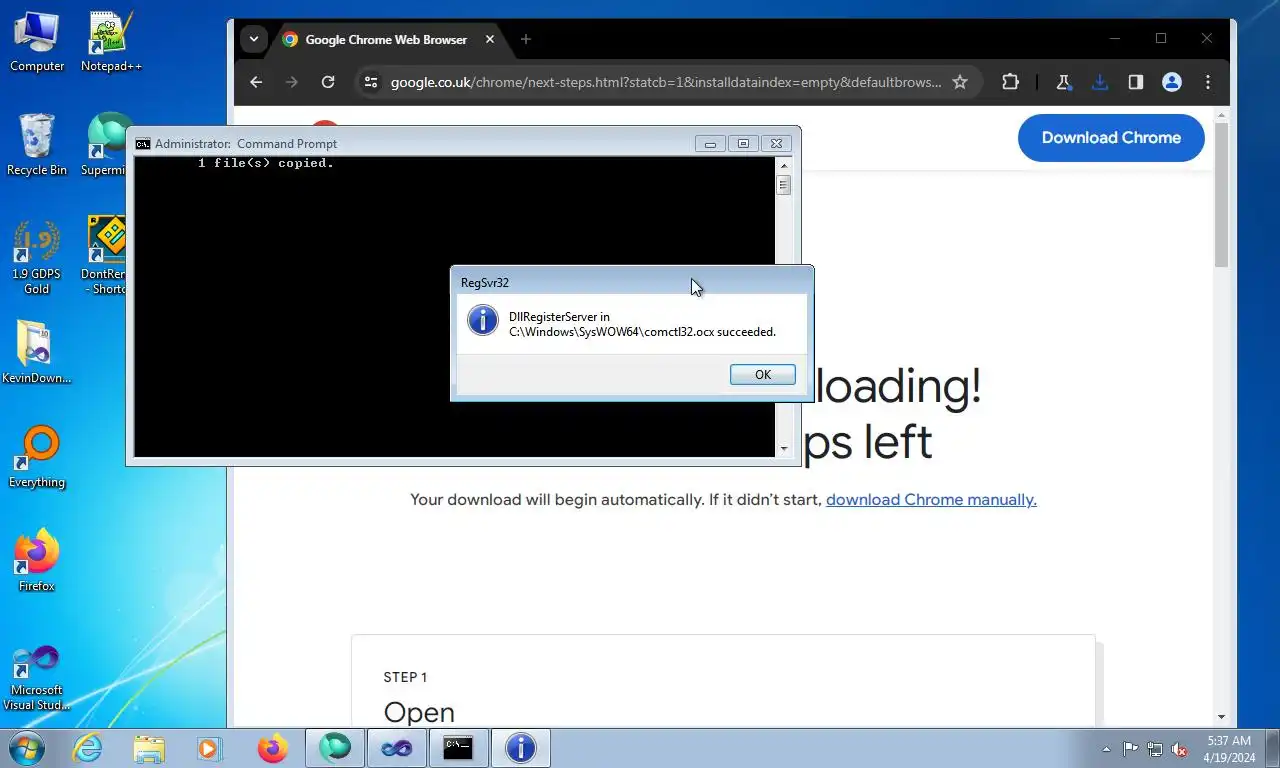Viewport: 1280px width, 768px height.
Task: Select the Notepad++ desktop icon
Action: [x=111, y=42]
